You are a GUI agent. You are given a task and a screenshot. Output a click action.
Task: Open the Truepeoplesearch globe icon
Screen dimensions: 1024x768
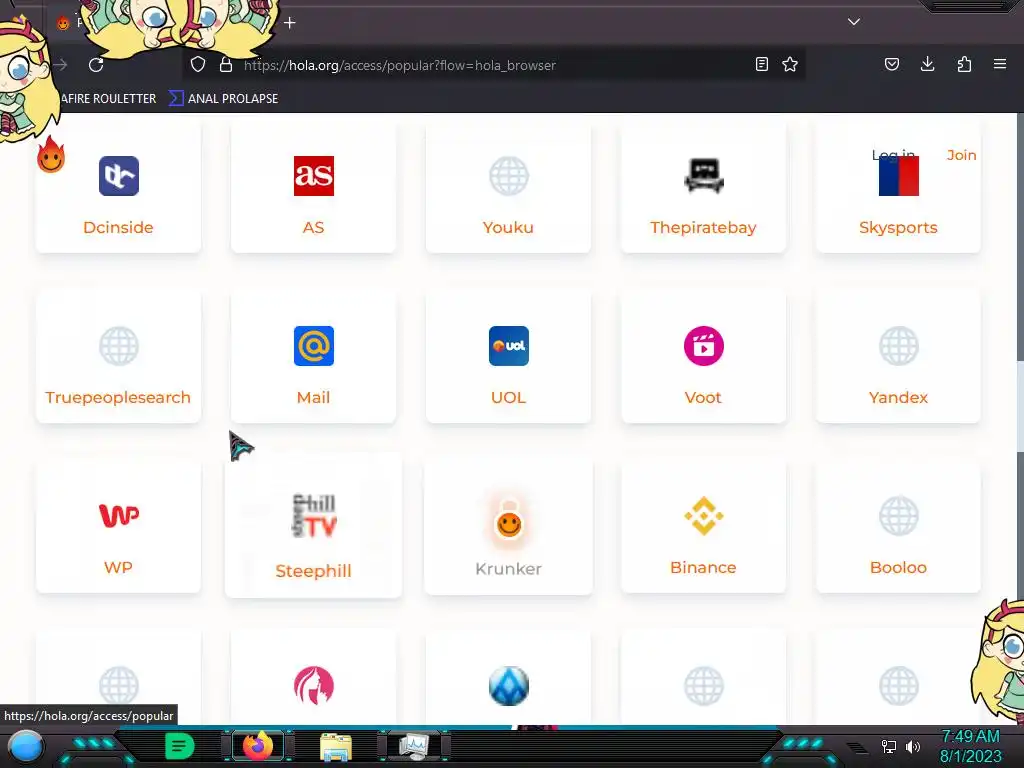(x=118, y=345)
